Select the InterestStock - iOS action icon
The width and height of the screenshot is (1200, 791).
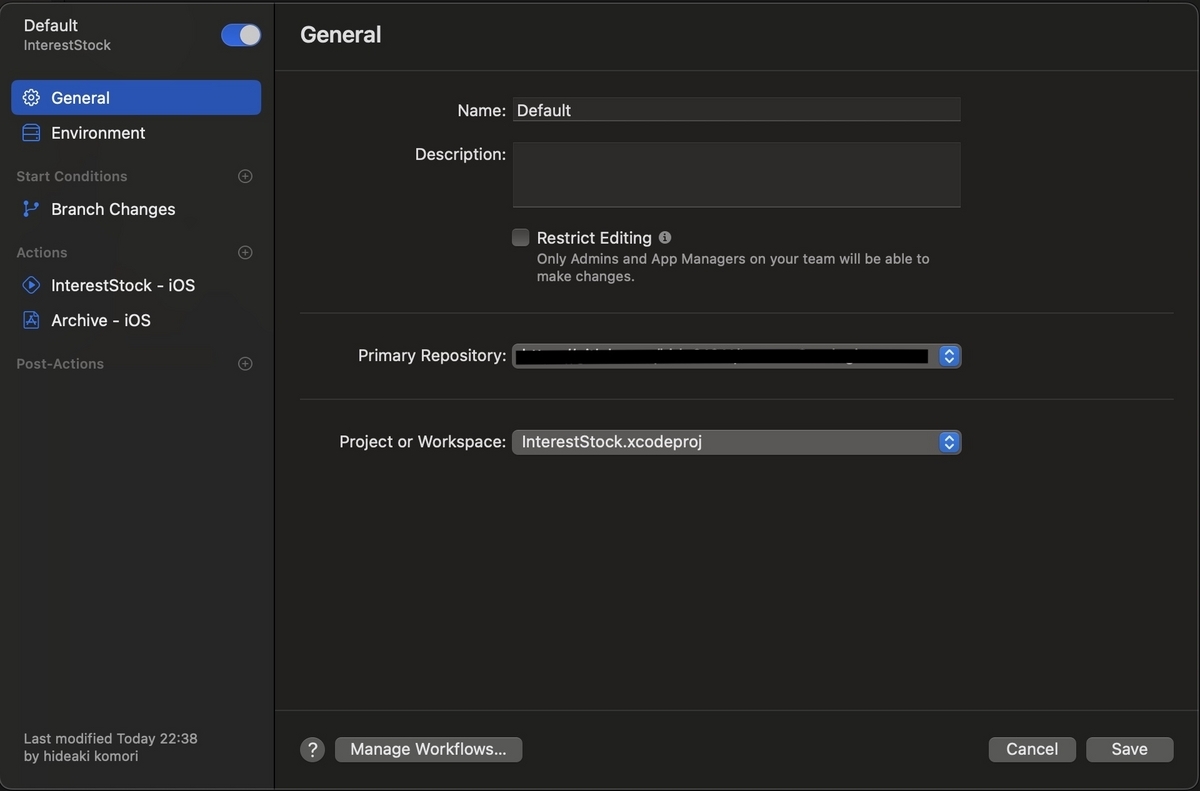pos(31,285)
